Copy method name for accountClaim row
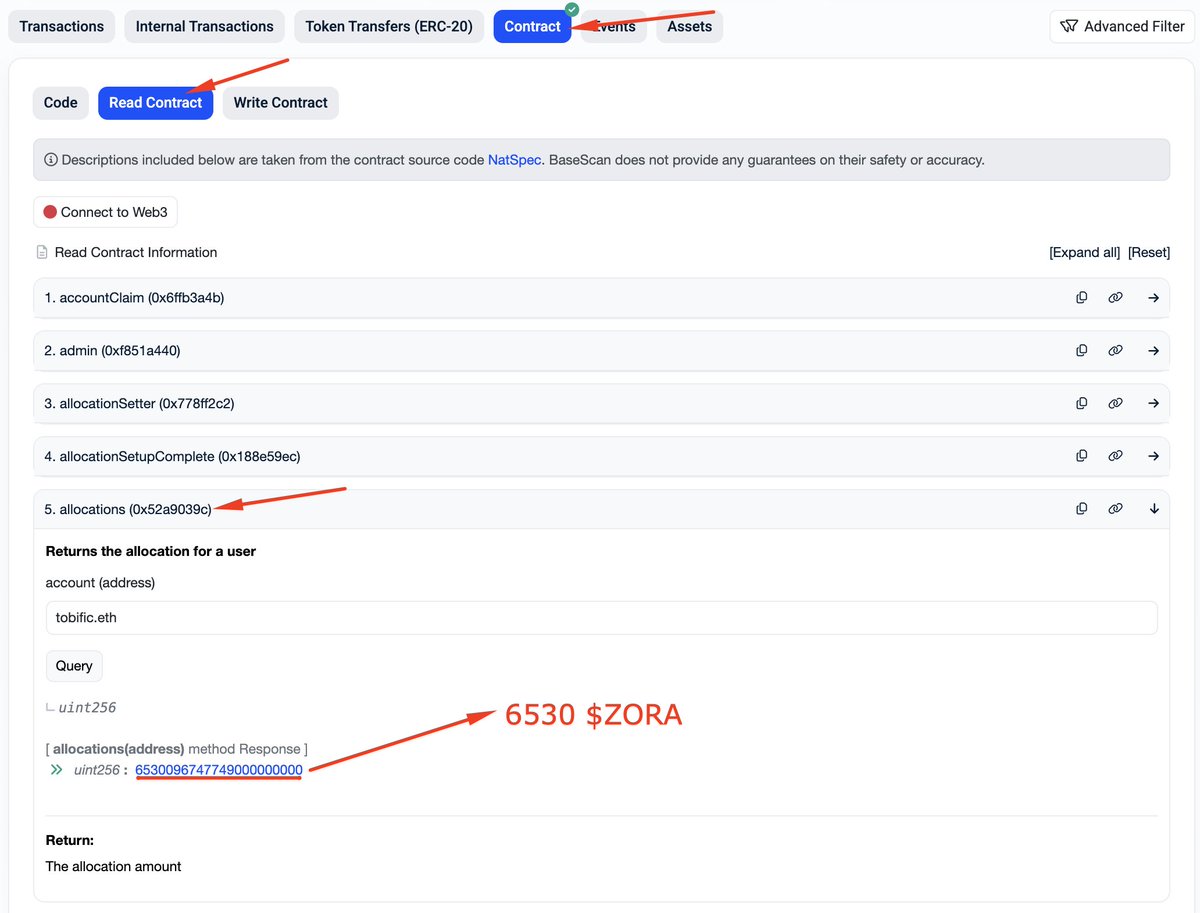 pyautogui.click(x=1081, y=298)
